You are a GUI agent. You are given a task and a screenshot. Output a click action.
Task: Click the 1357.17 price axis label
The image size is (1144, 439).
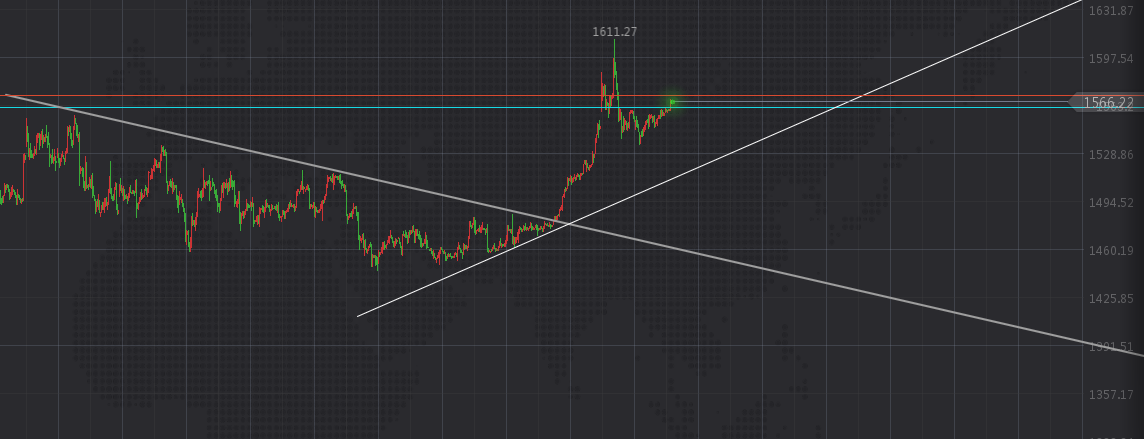coord(1110,395)
